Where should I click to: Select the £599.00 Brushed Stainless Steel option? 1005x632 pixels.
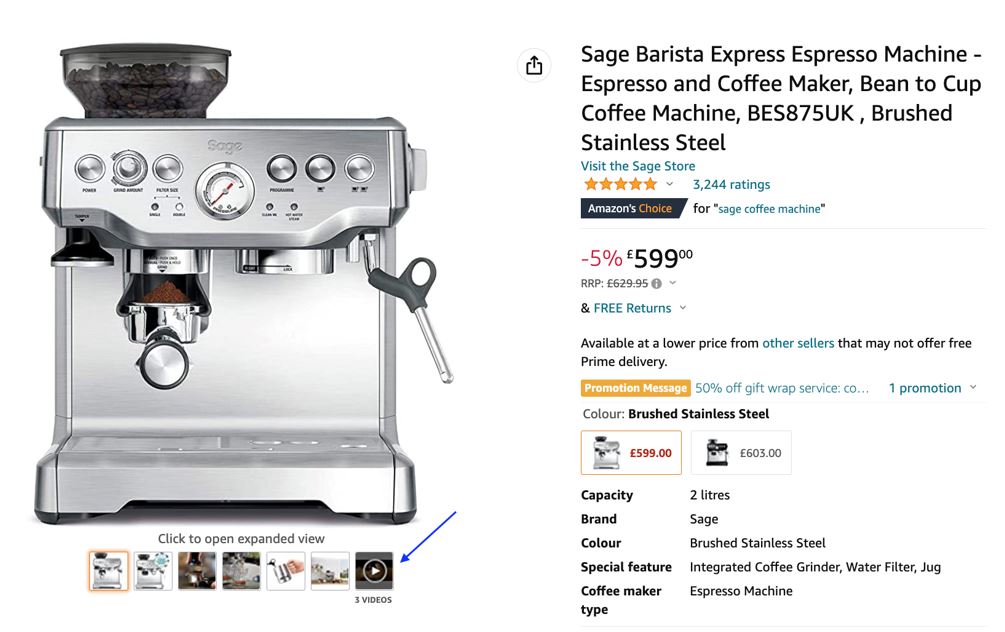[631, 453]
